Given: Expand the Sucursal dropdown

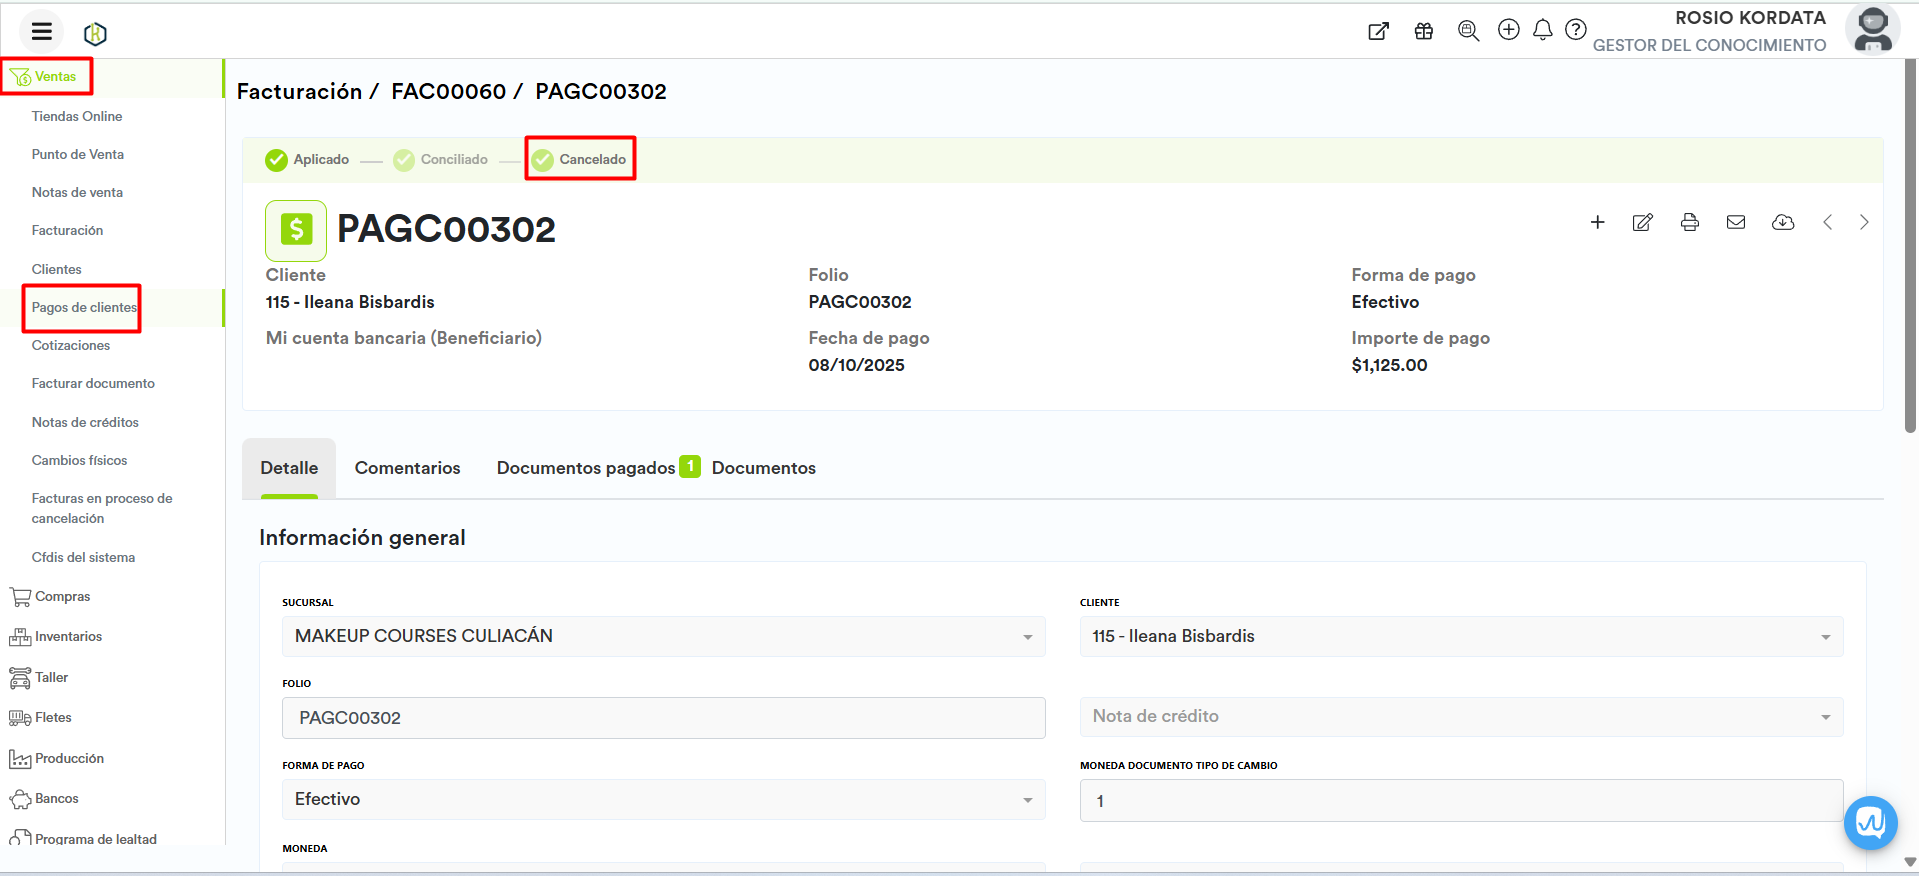Looking at the screenshot, I should point(663,637).
